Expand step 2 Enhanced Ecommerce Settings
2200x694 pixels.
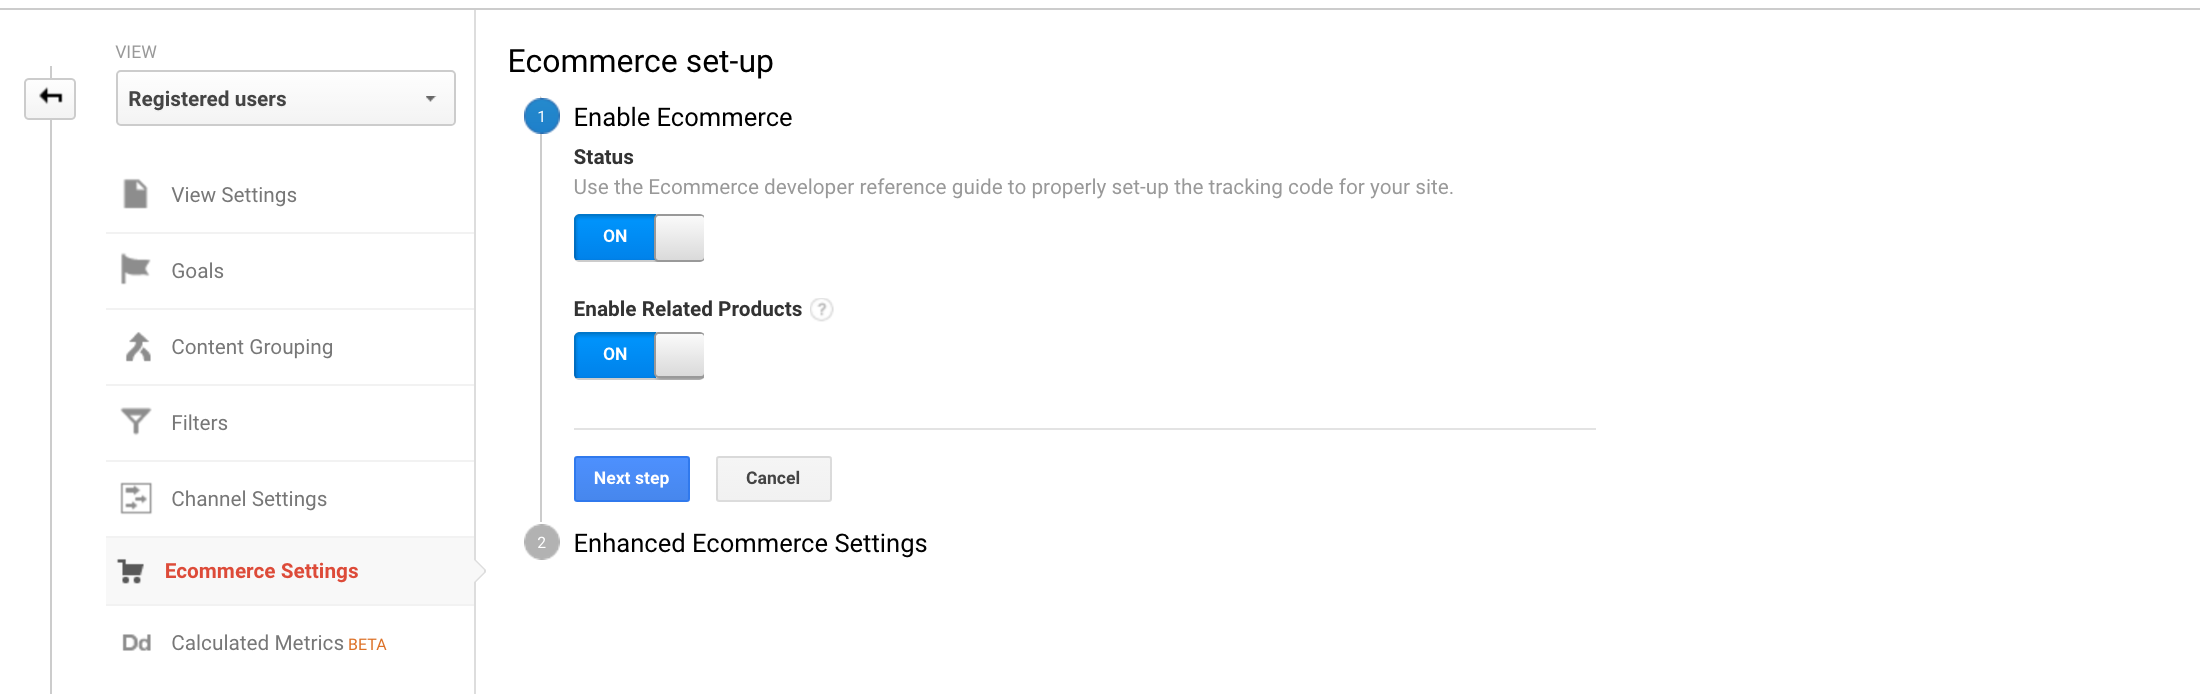pos(750,543)
